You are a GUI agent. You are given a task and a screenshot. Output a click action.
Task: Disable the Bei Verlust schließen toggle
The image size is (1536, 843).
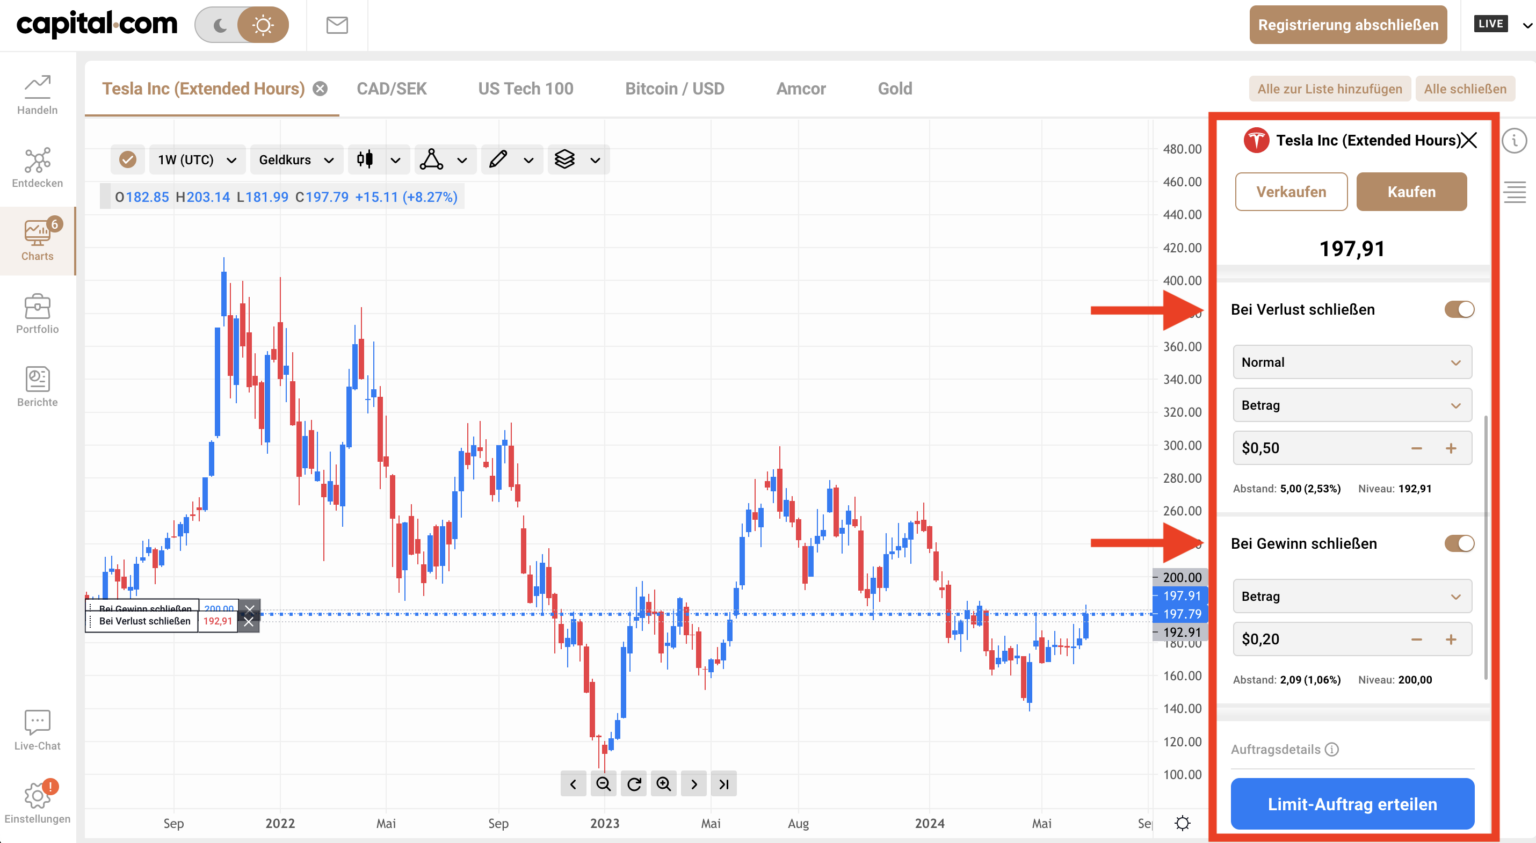(x=1459, y=309)
